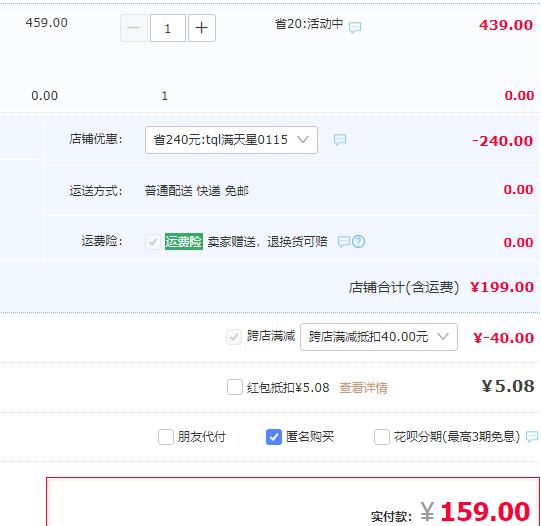Click the question mark help icon for 运费险
Screen dimensions: 541x526
(358, 241)
